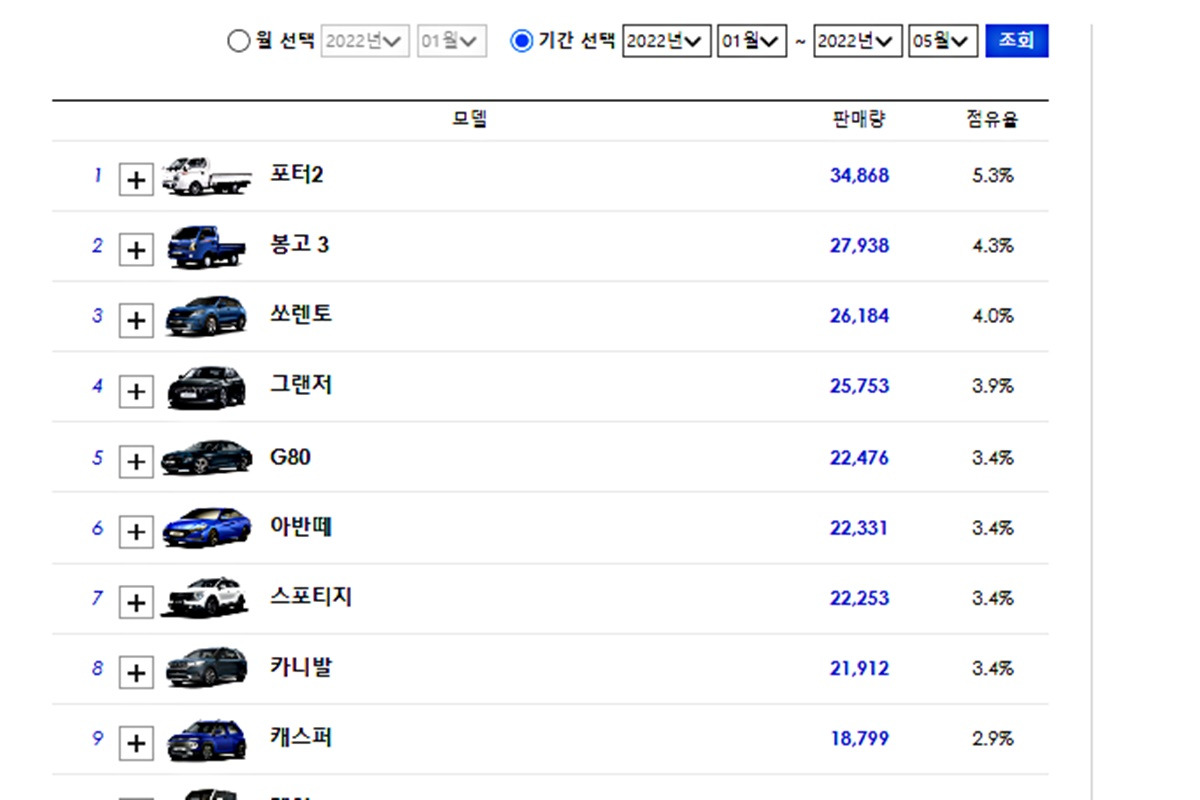This screenshot has width=1200, height=800.
Task: Click the 아반떼 car thumbnail
Action: (206, 528)
